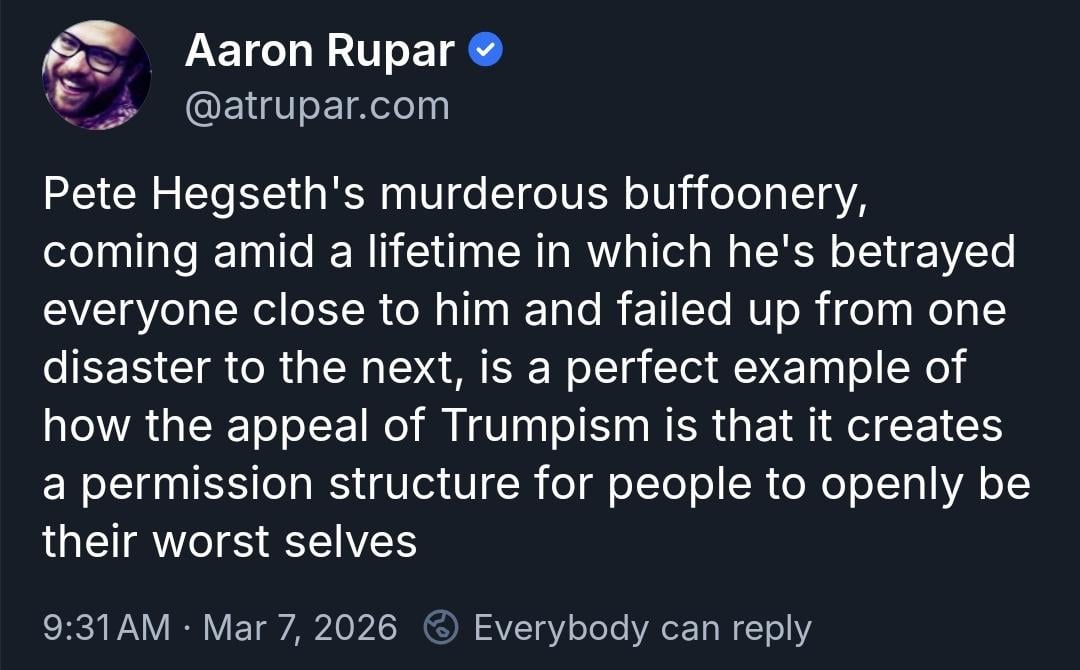Click the blue verified checkmark badge

click(x=486, y=50)
